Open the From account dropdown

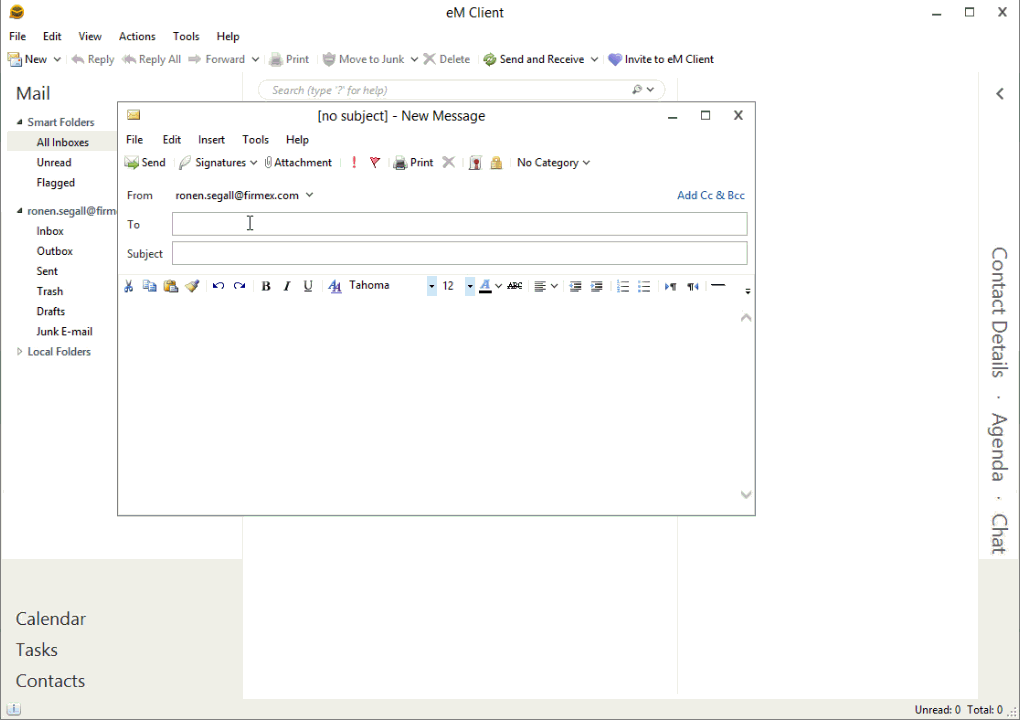(x=310, y=195)
